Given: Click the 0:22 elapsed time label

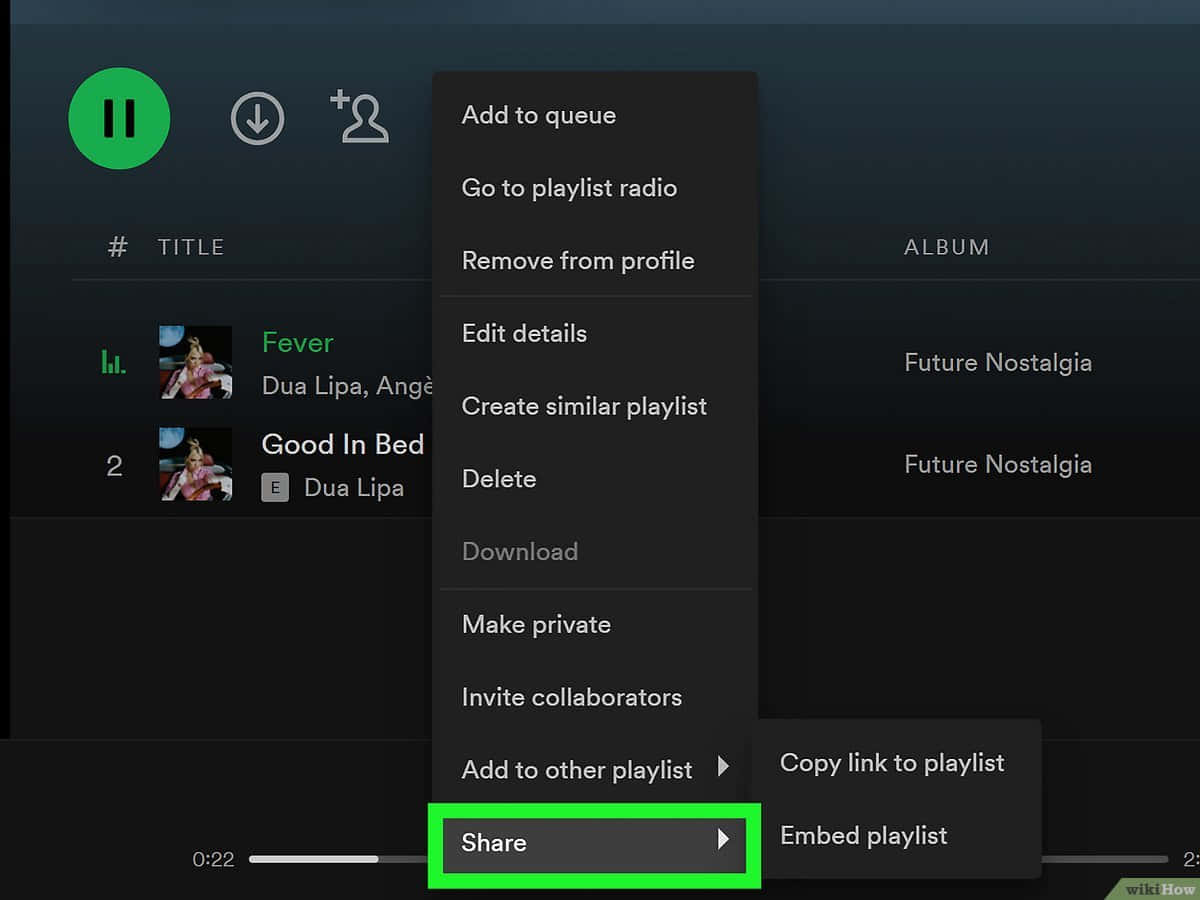Looking at the screenshot, I should [213, 860].
